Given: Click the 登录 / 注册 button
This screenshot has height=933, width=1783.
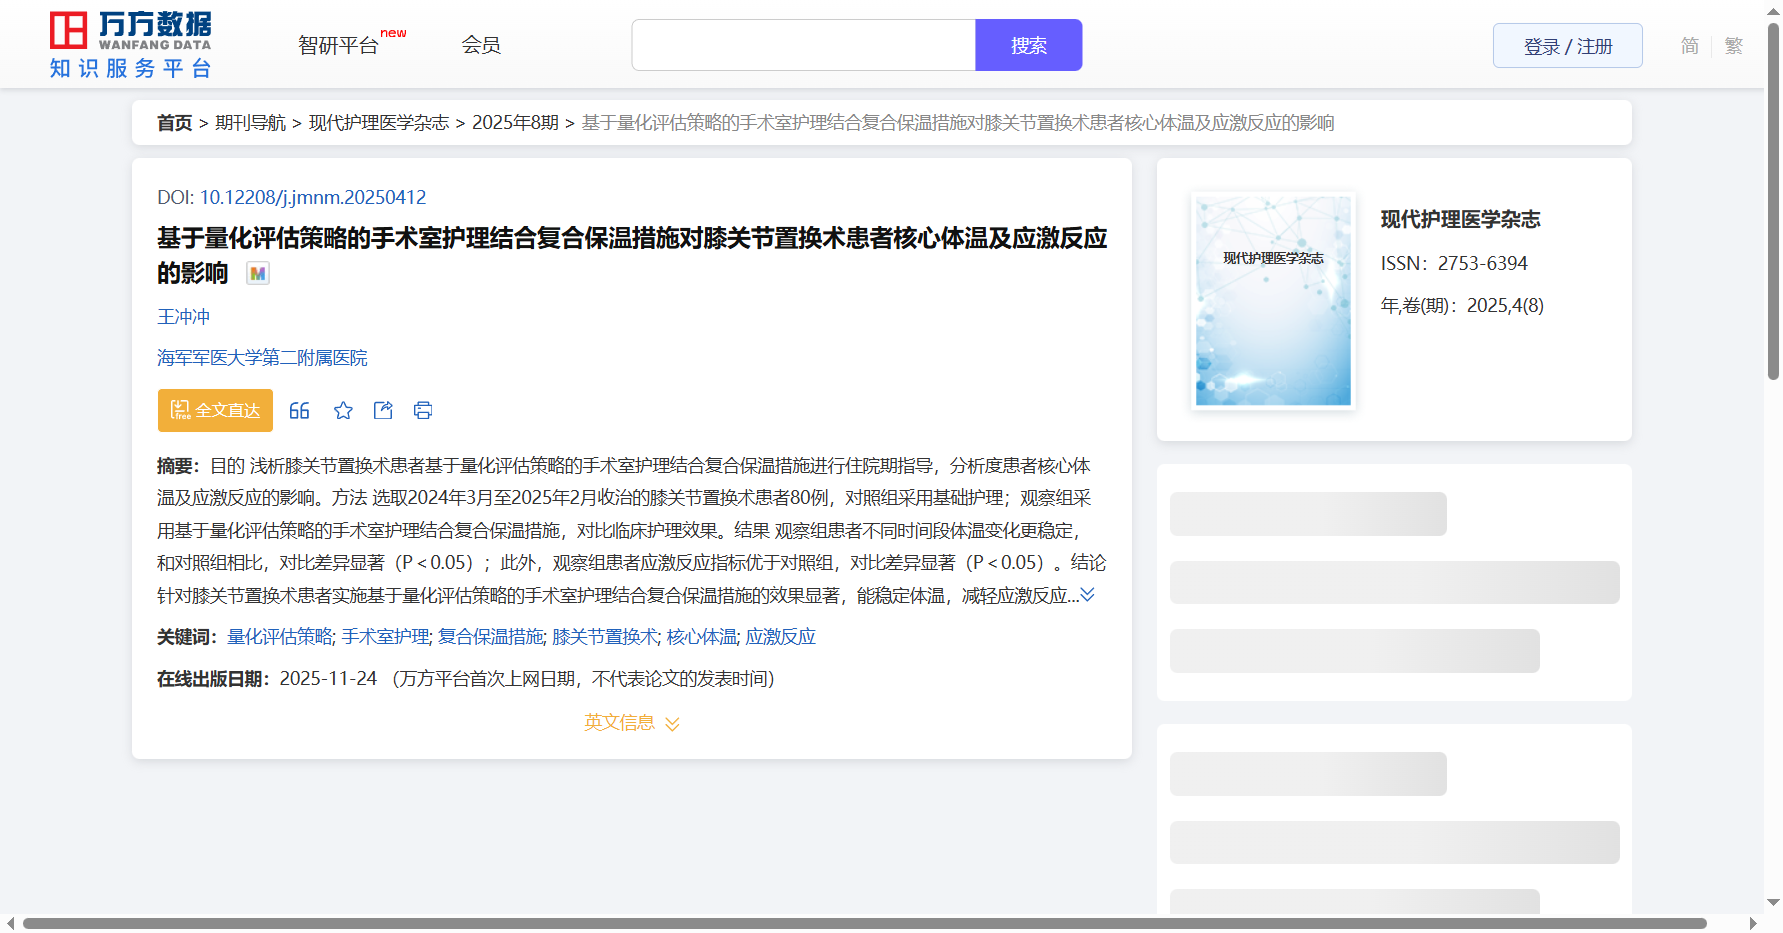Looking at the screenshot, I should (1567, 46).
